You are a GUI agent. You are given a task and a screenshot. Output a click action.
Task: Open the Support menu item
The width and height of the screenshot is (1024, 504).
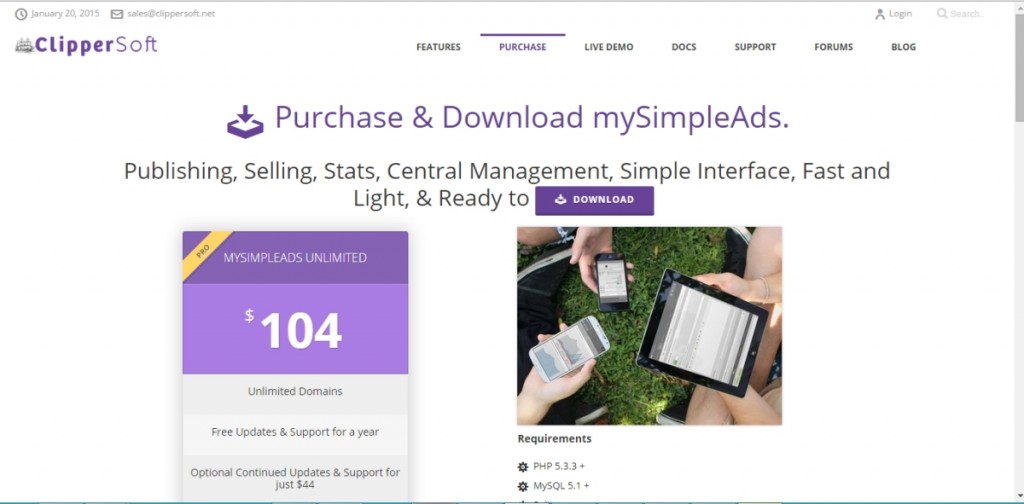pos(755,47)
